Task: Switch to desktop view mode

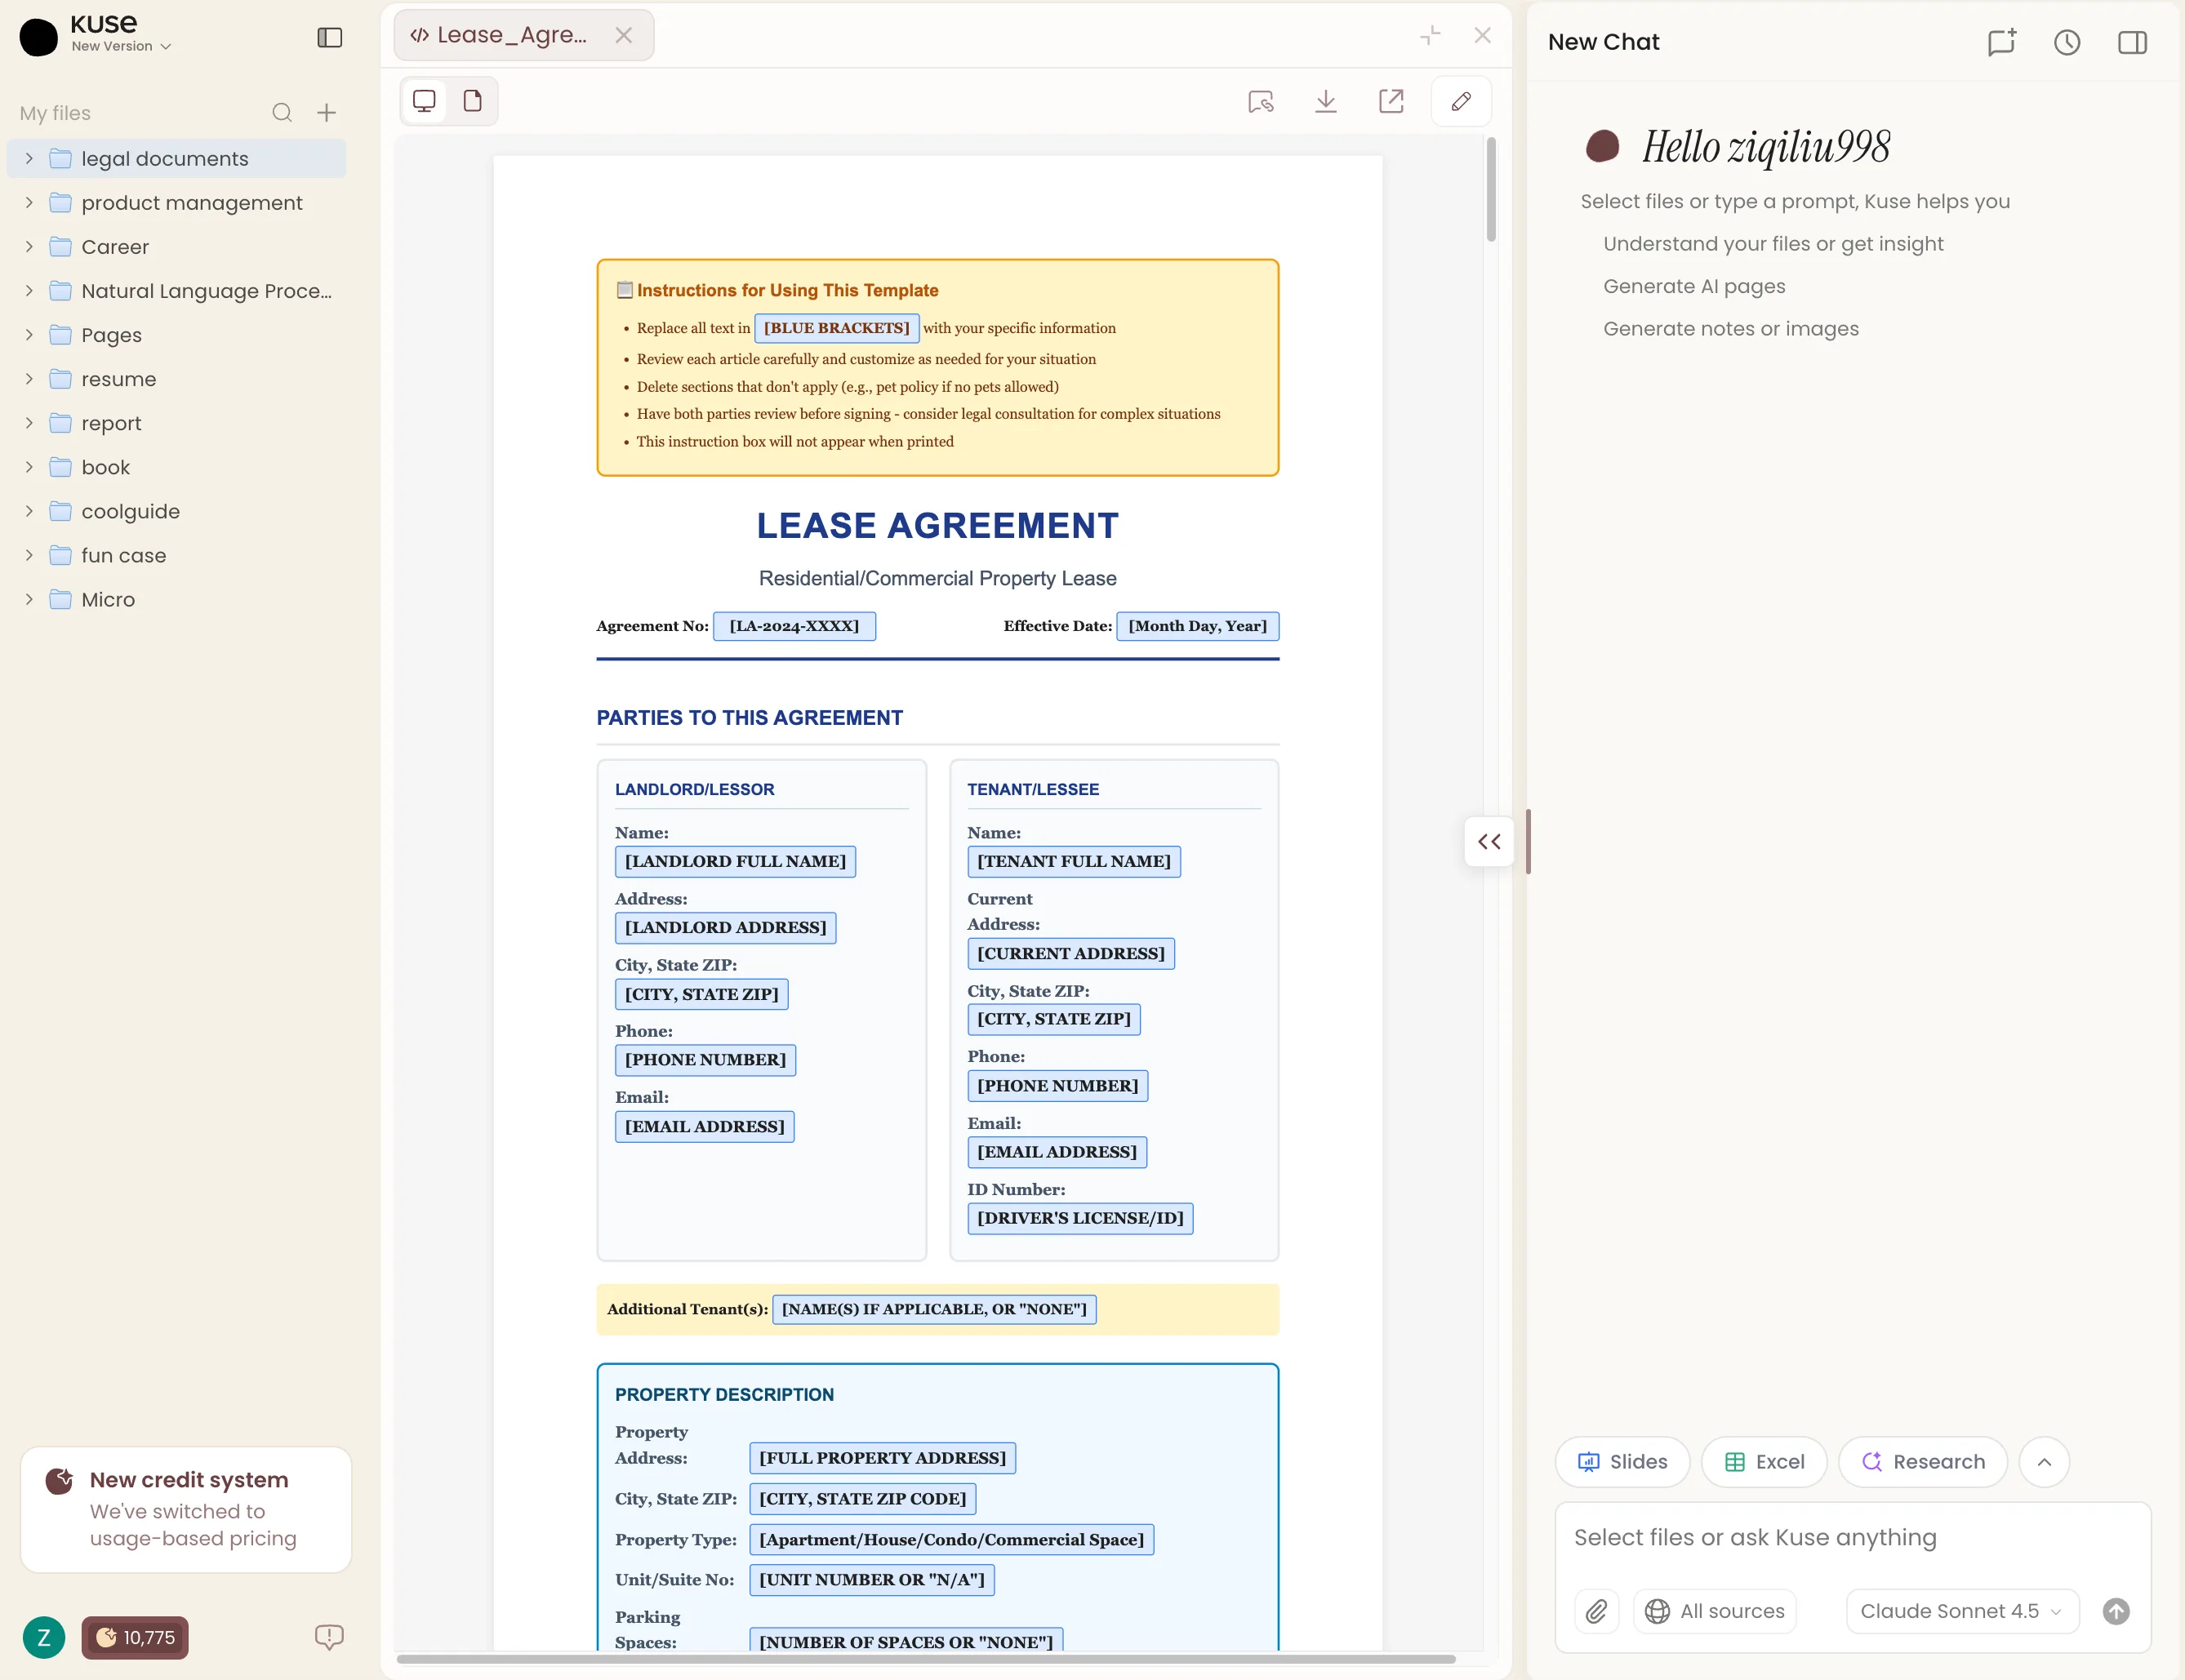Action: 424,101
